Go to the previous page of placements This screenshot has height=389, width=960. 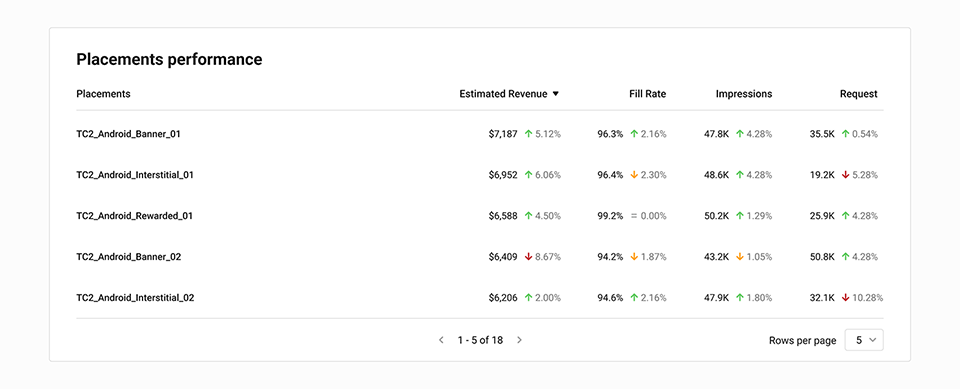(x=441, y=340)
